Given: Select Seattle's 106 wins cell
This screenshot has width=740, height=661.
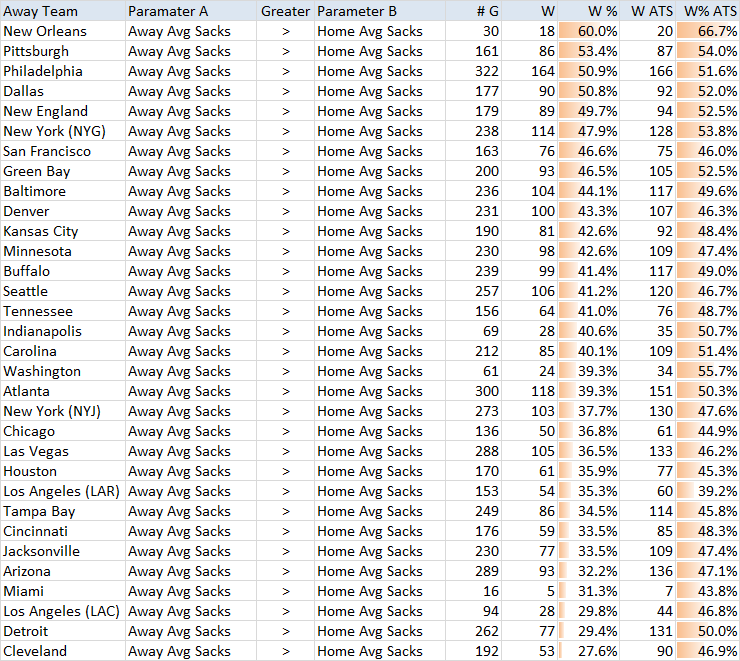Looking at the screenshot, I should click(x=530, y=291).
